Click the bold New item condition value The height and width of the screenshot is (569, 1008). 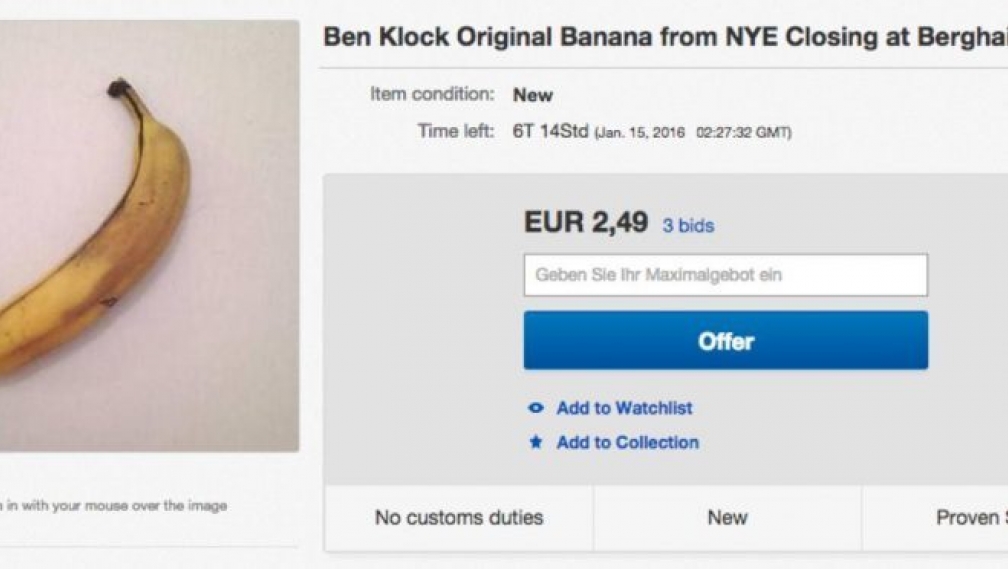[x=533, y=95]
